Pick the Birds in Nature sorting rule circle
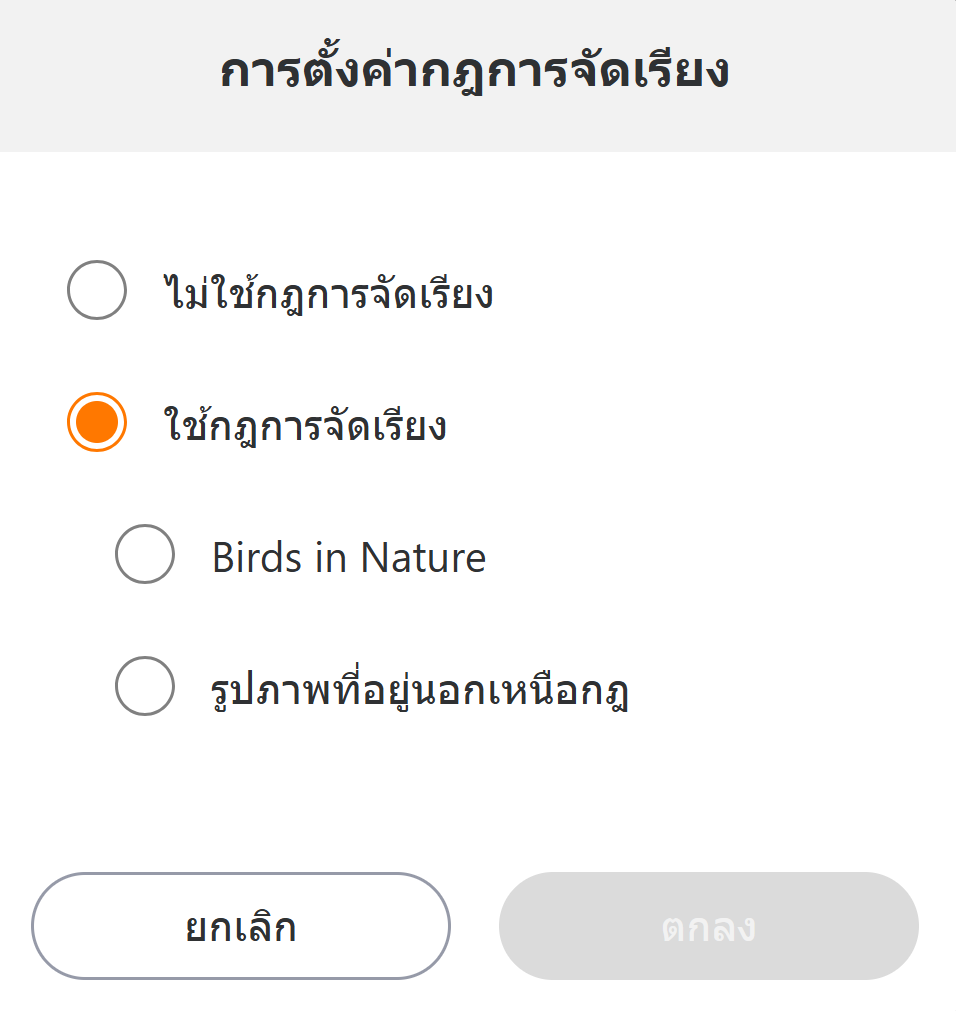Image resolution: width=956 pixels, height=1011 pixels. (x=145, y=554)
